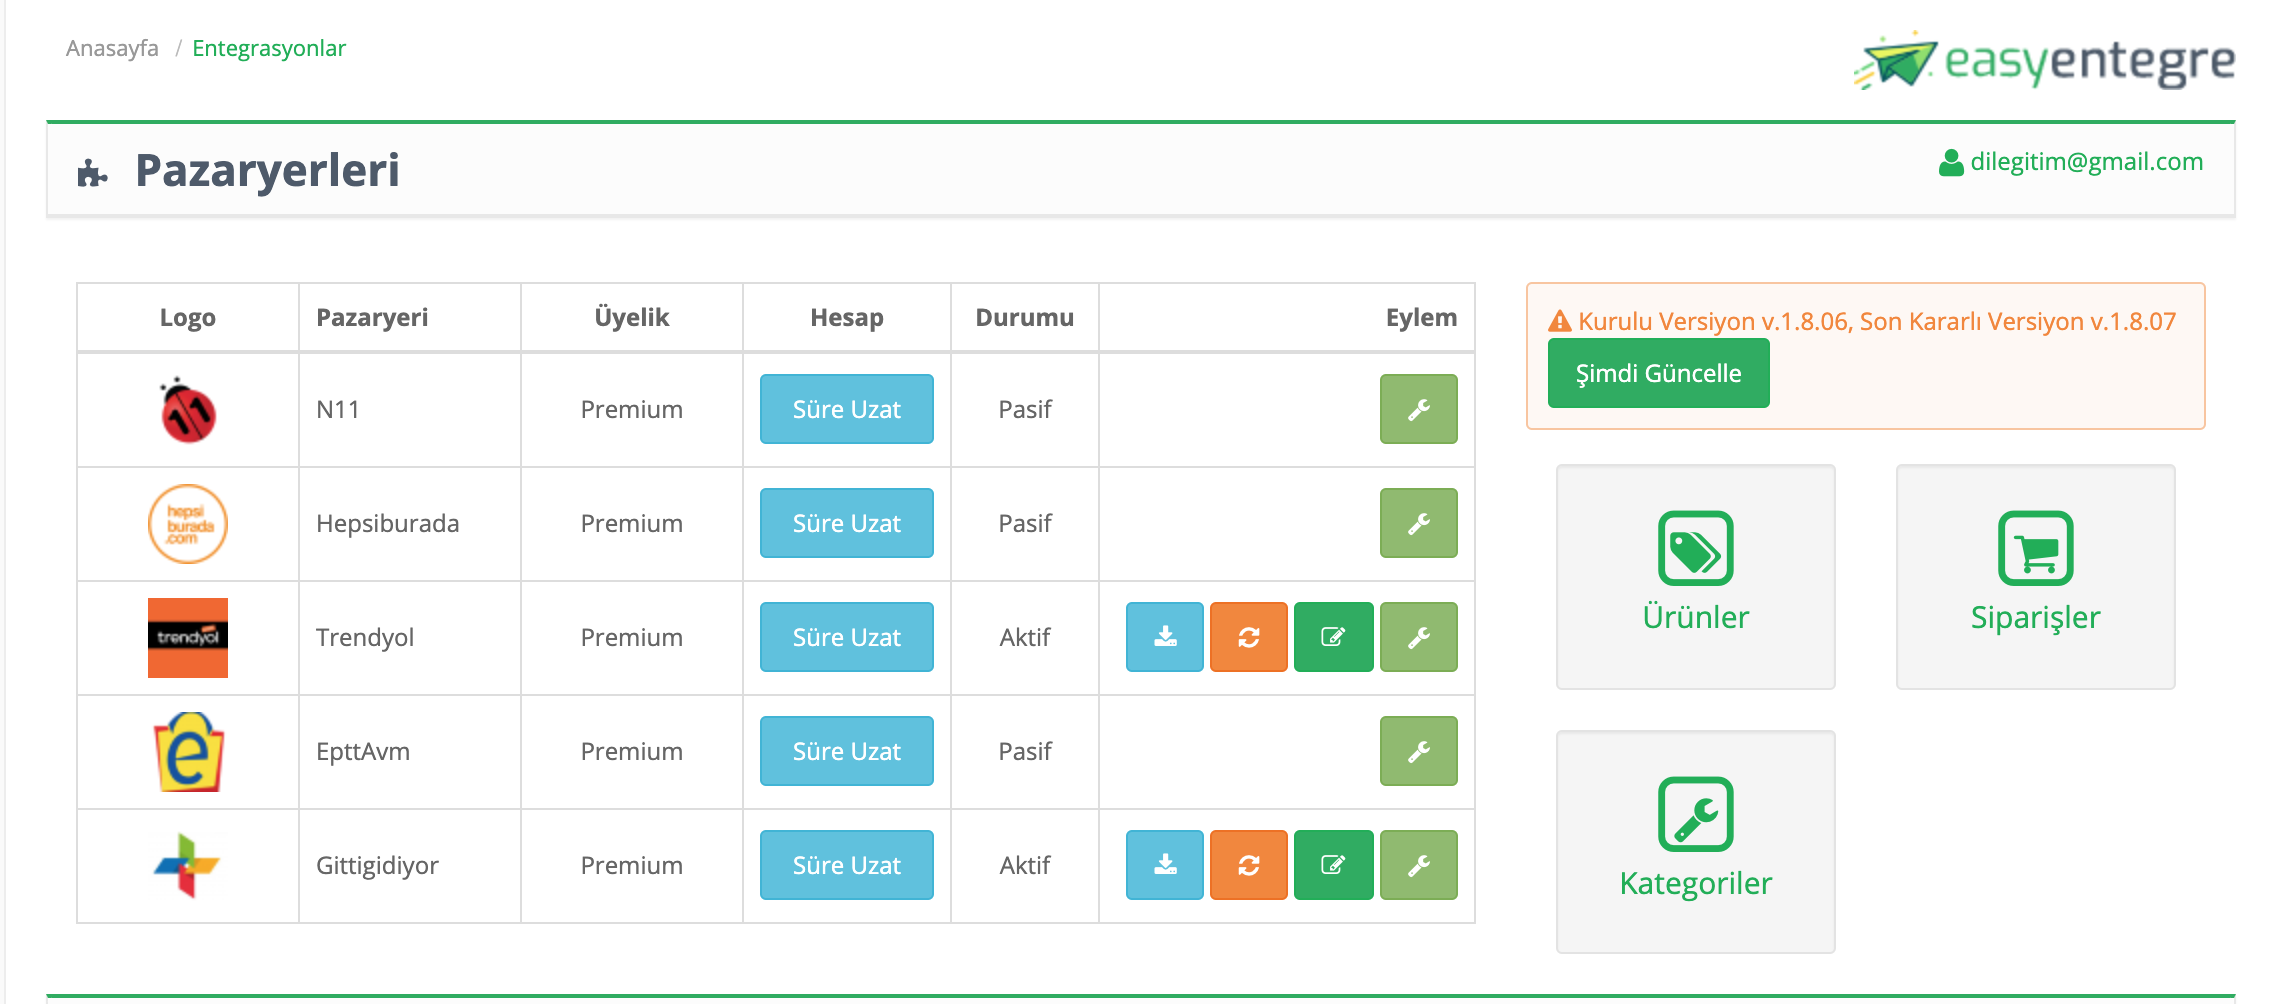This screenshot has width=2276, height=1004.
Task: Click the blue download icon for Gittigidiyor
Action: point(1165,865)
